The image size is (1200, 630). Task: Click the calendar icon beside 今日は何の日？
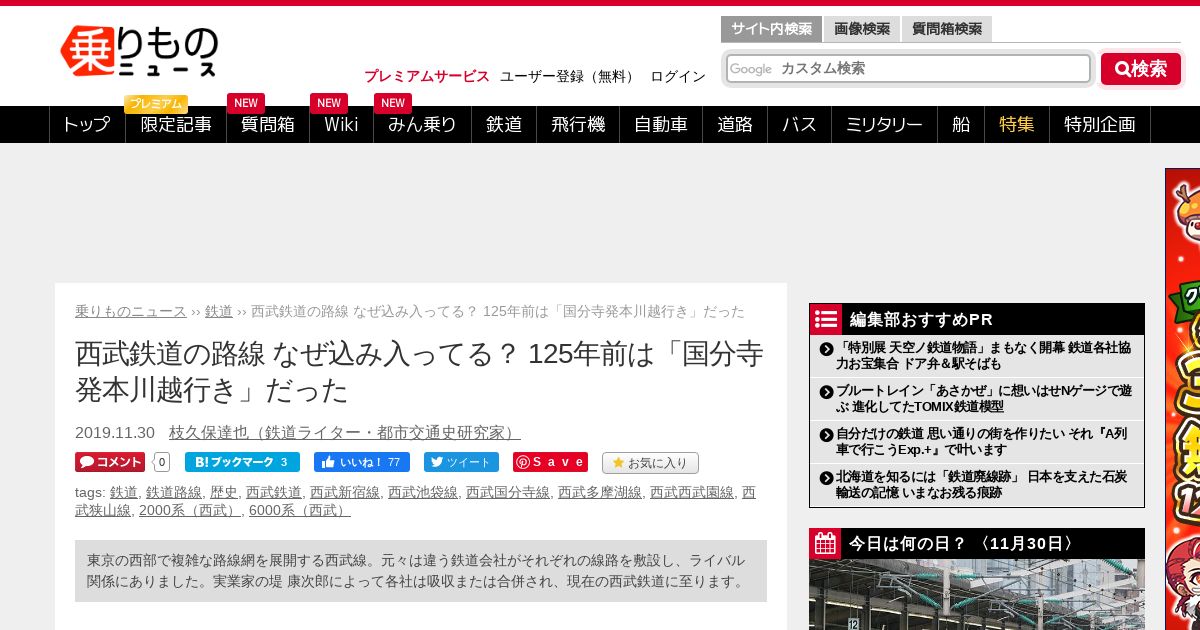826,543
